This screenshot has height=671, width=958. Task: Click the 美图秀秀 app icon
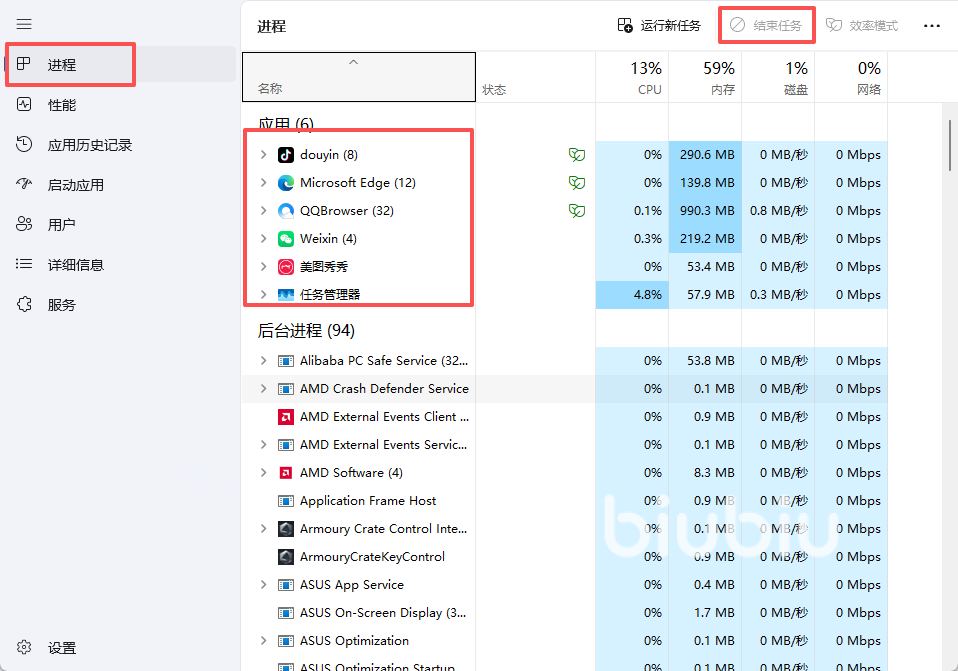[x=286, y=267]
